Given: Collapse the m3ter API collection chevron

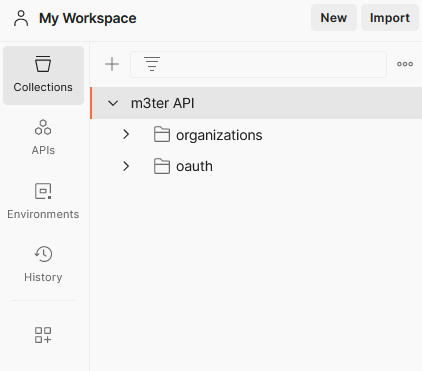Looking at the screenshot, I should click(113, 103).
